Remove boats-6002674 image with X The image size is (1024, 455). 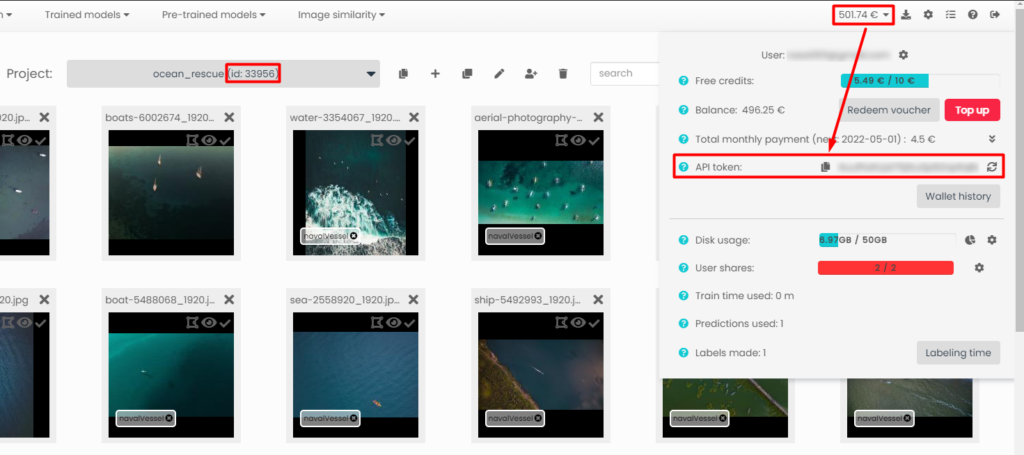click(229, 117)
